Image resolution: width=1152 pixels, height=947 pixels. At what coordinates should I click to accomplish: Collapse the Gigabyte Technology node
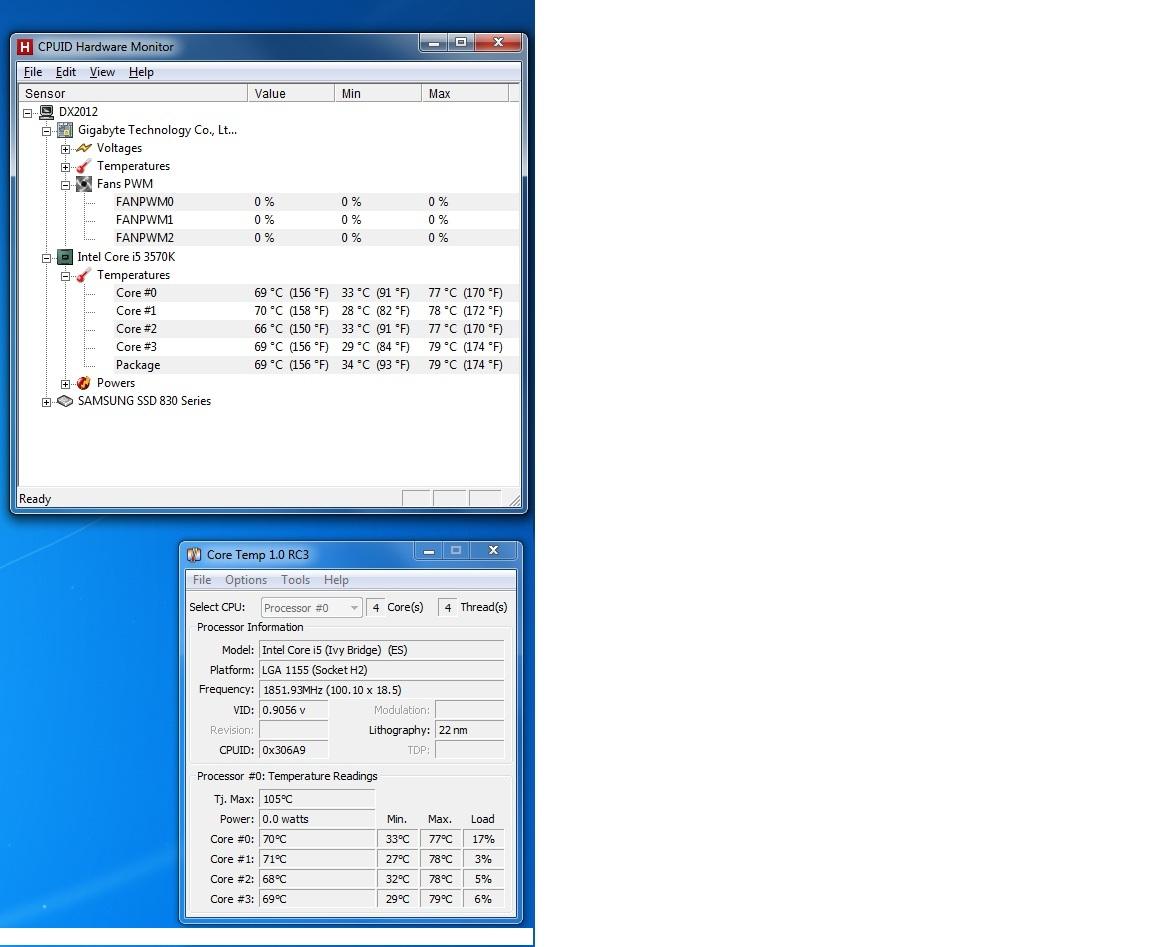click(46, 132)
